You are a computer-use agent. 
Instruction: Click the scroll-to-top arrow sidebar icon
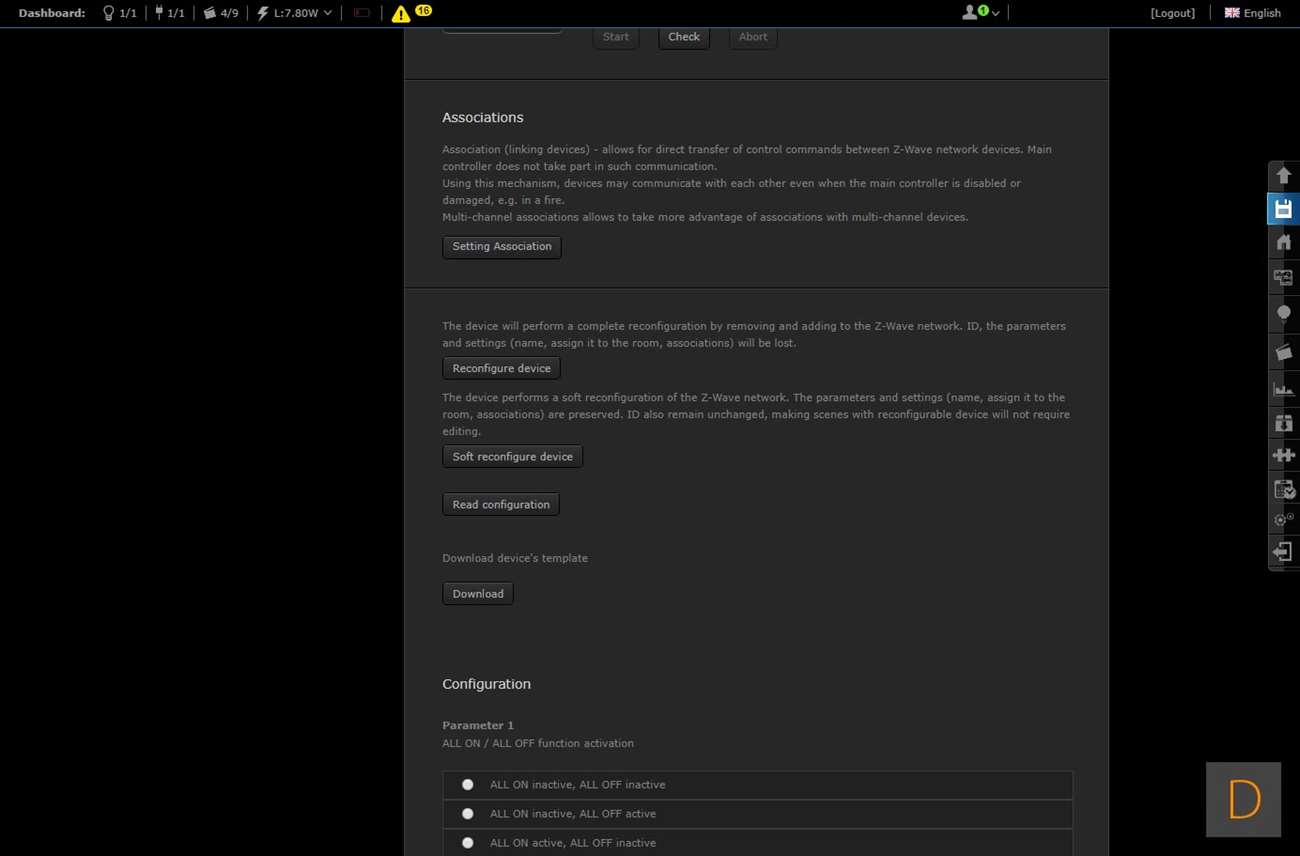pos(1284,176)
